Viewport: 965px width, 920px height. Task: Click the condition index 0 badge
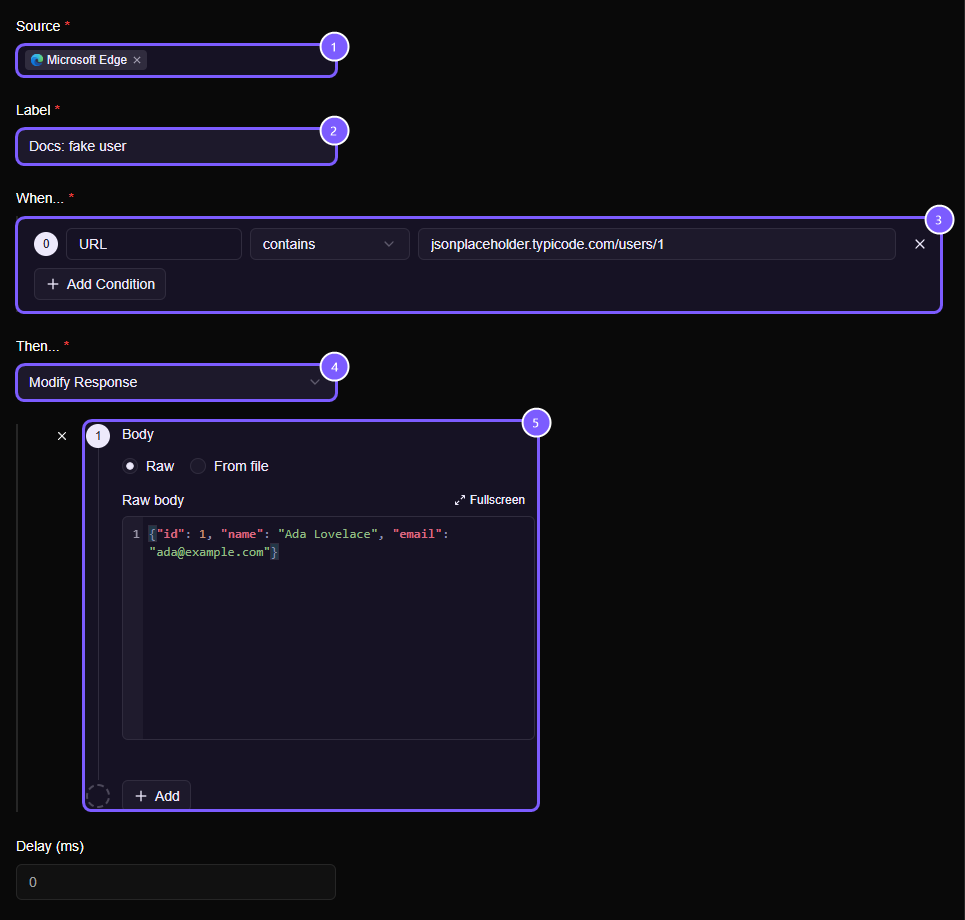46,244
